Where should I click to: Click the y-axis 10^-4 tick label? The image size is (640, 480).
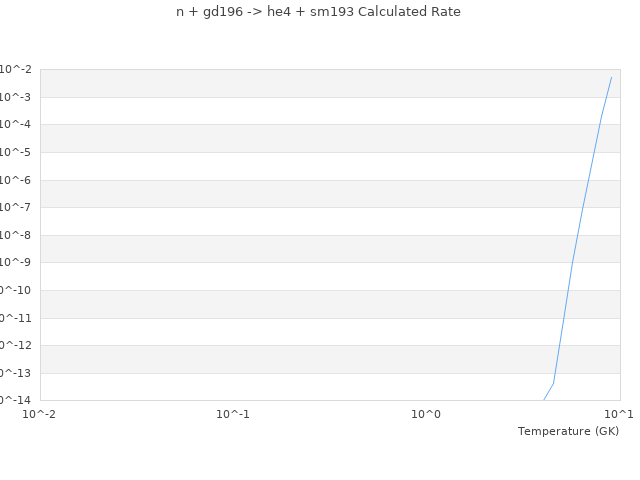point(16,124)
